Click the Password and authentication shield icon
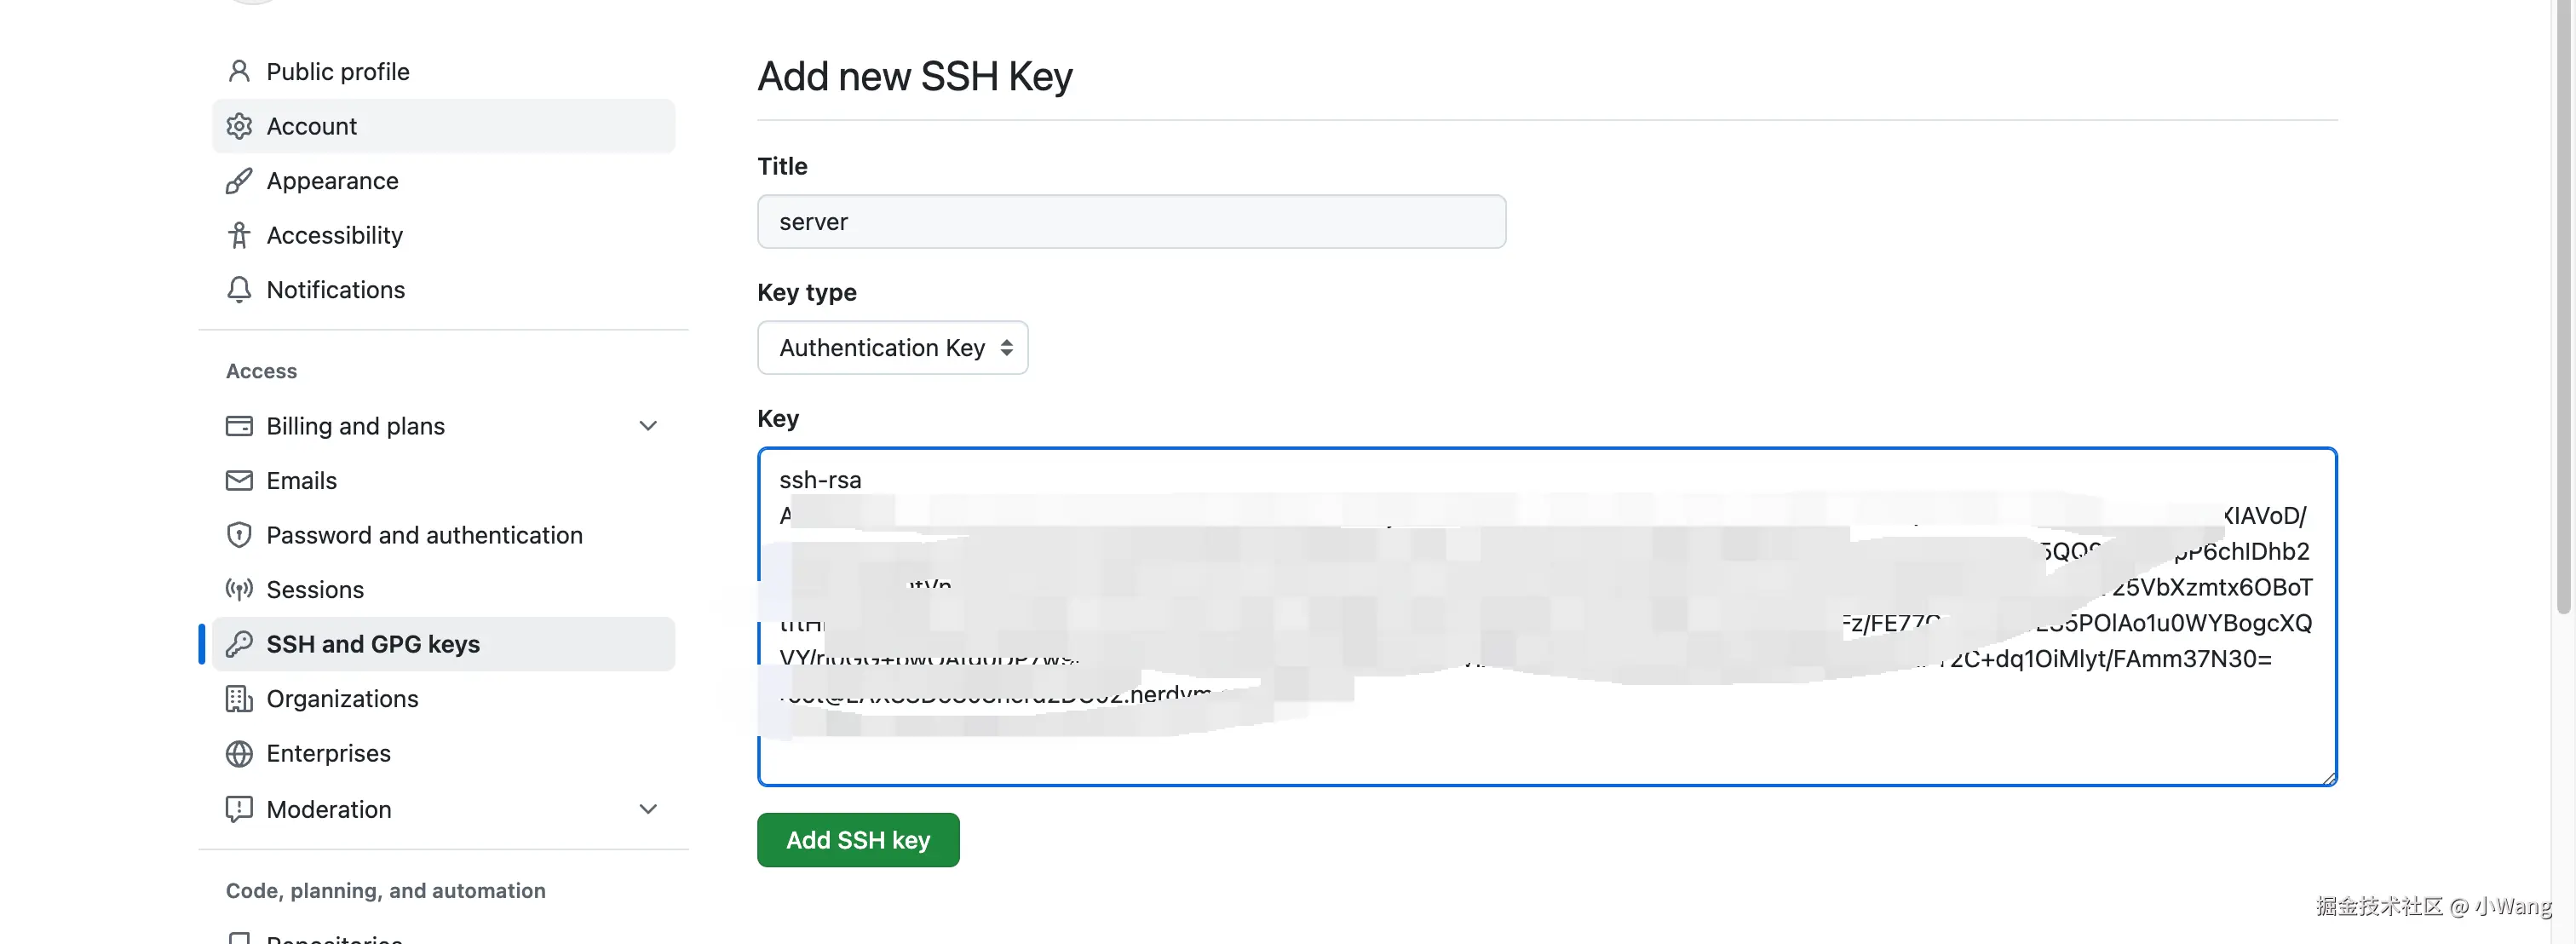This screenshot has height=944, width=2576. (239, 535)
